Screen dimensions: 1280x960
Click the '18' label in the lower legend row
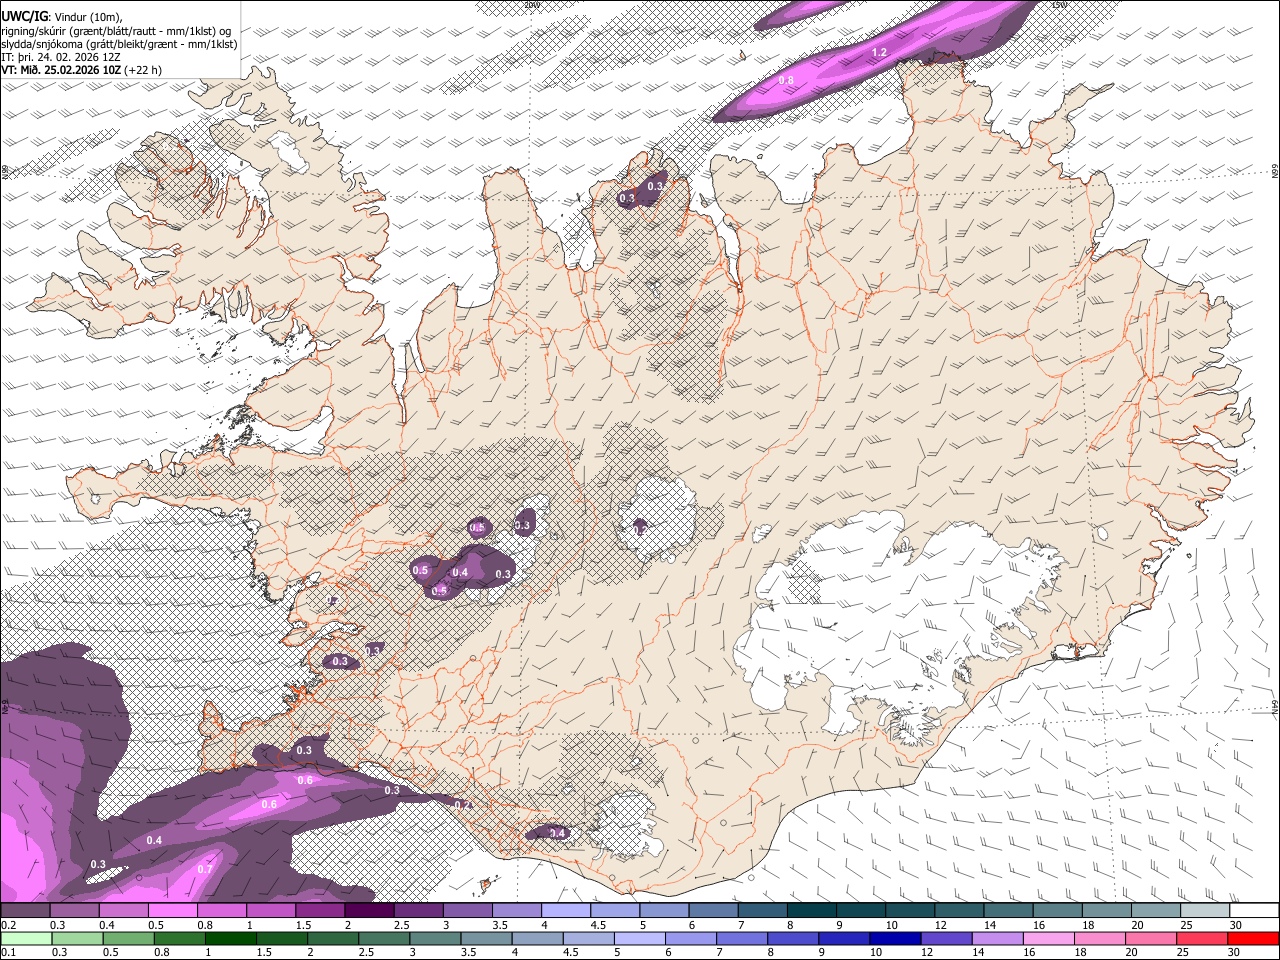click(x=1079, y=952)
